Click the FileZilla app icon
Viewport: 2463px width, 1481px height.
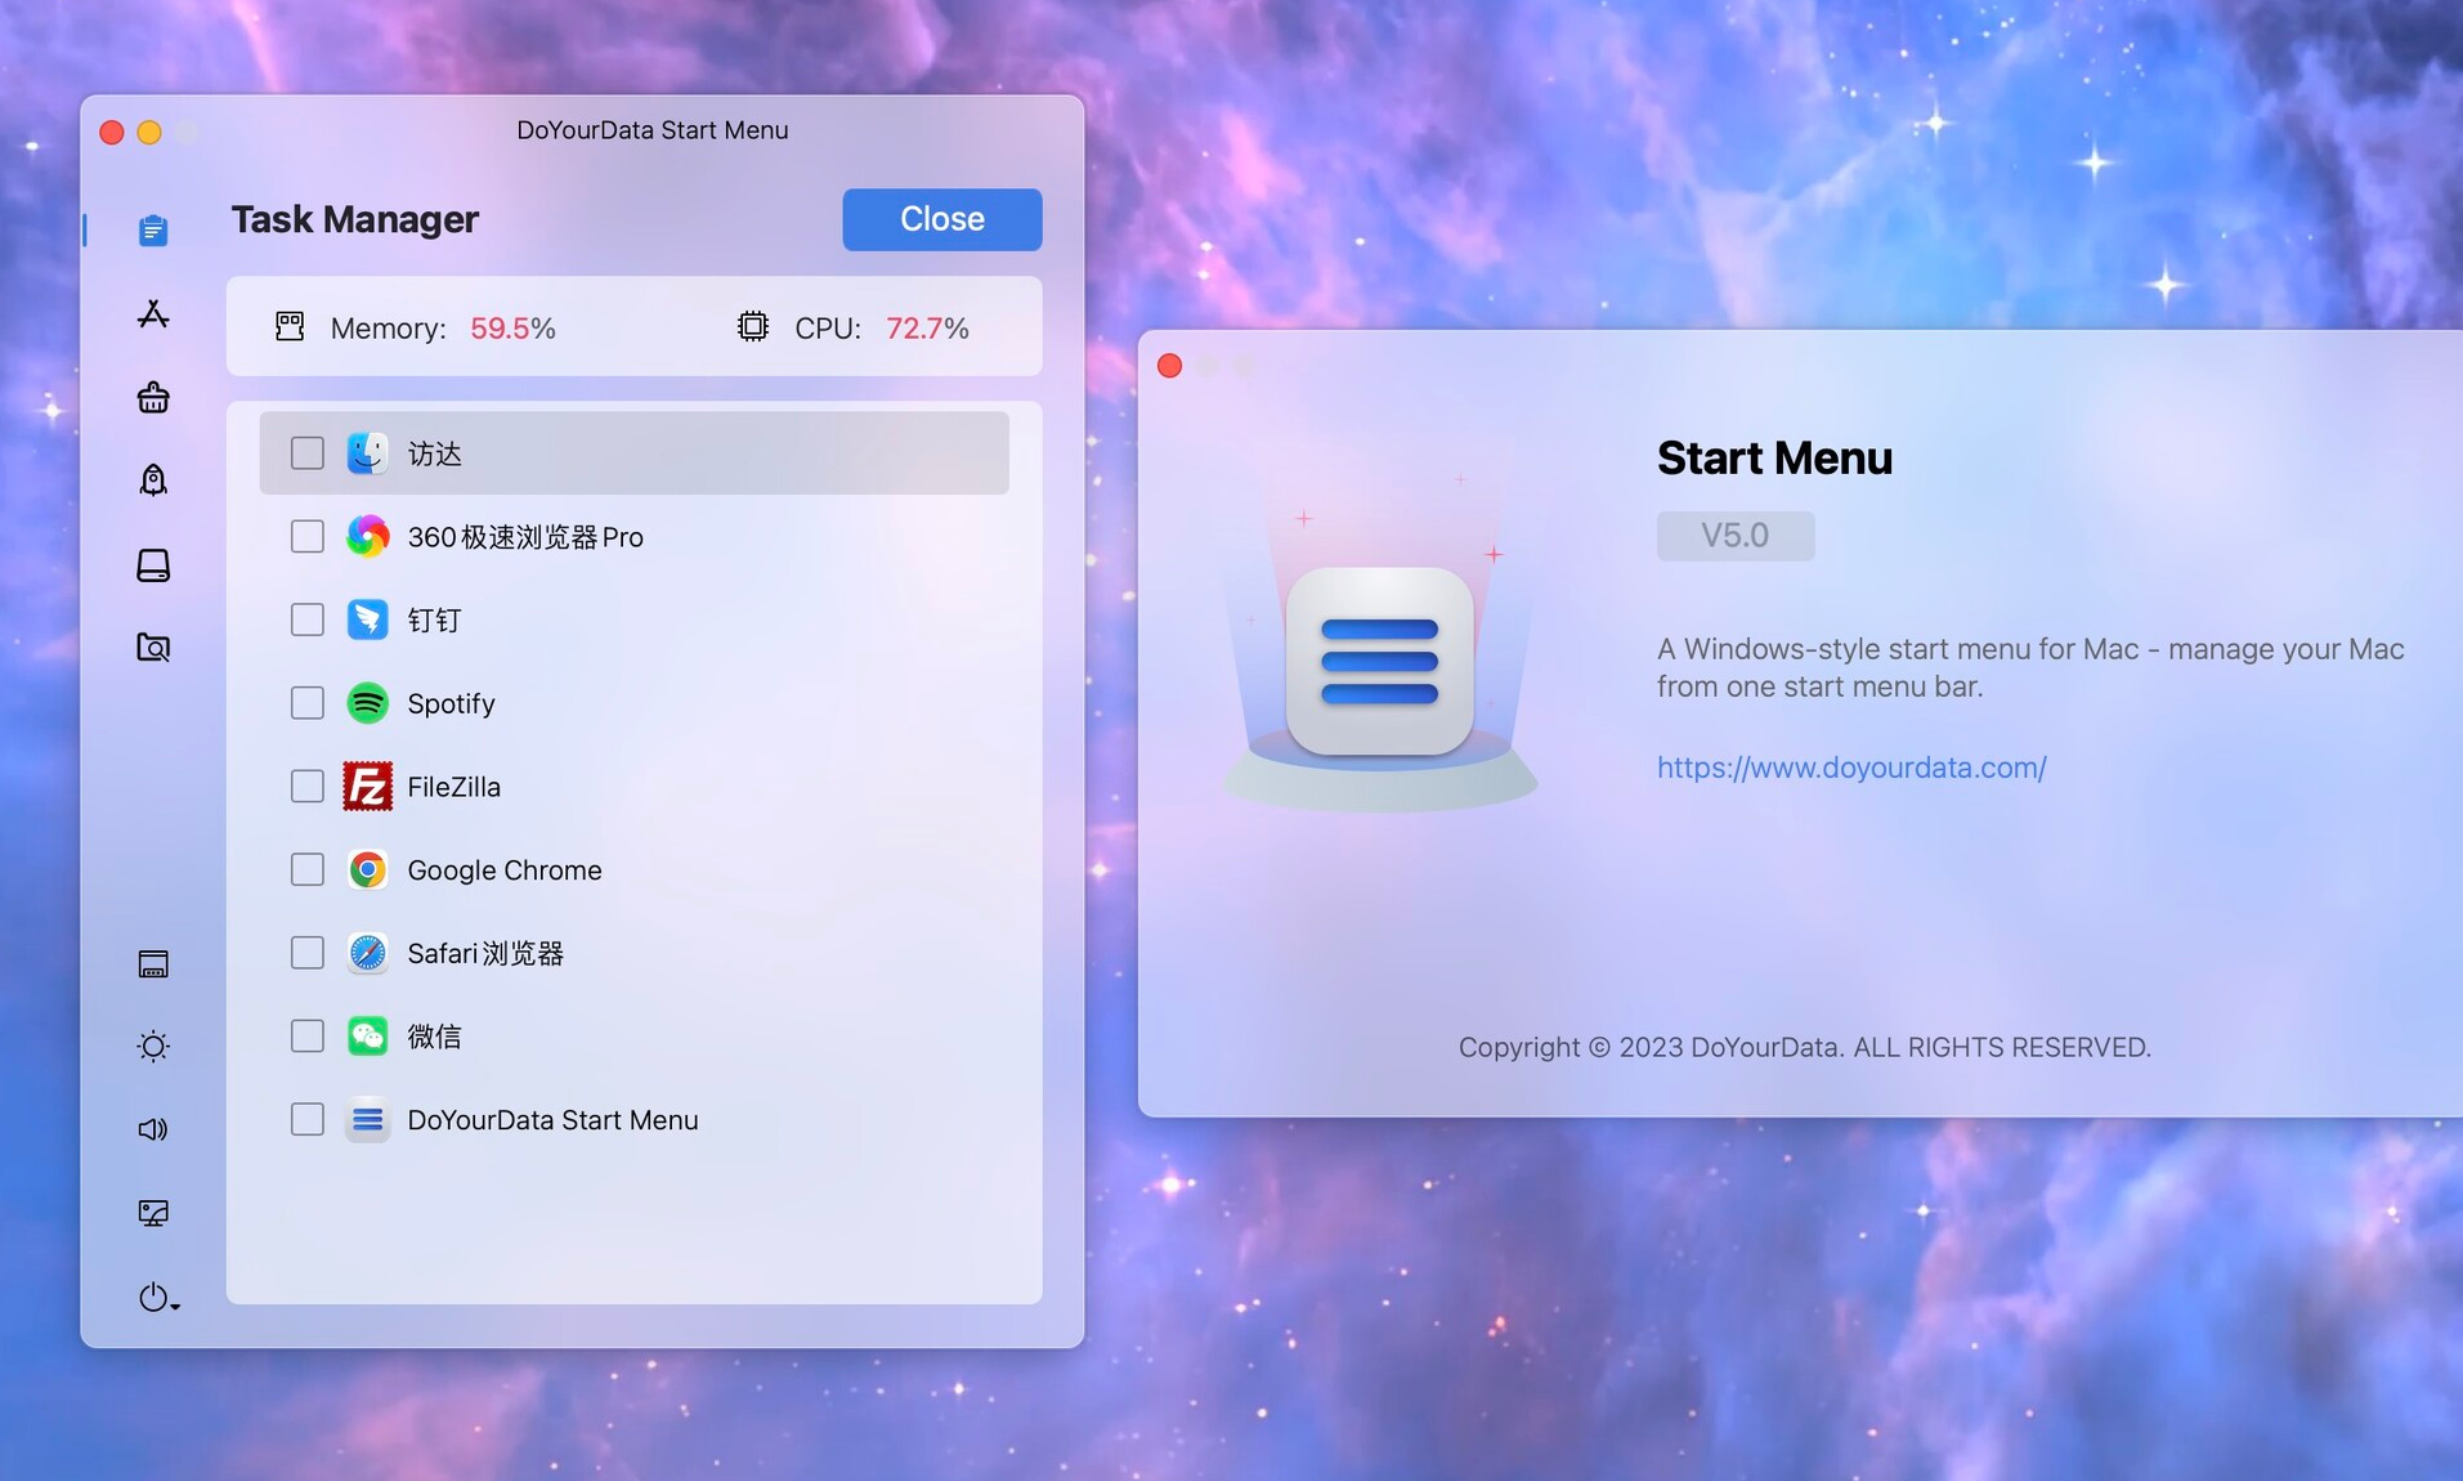367,786
